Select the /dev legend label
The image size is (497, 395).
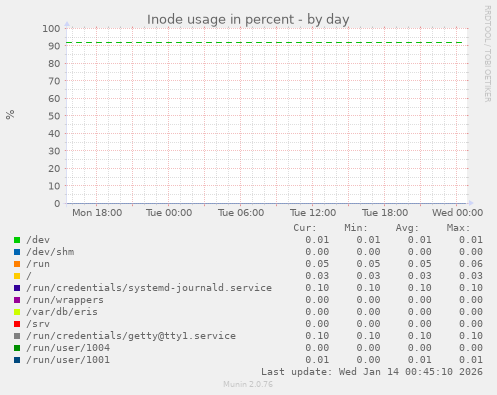(x=38, y=240)
